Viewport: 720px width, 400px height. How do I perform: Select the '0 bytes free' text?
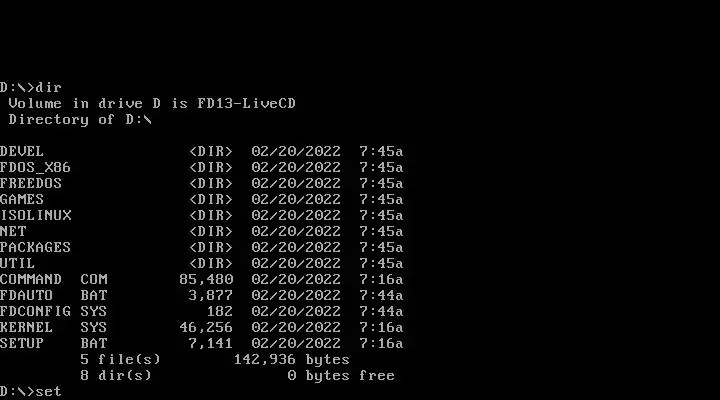(341, 376)
